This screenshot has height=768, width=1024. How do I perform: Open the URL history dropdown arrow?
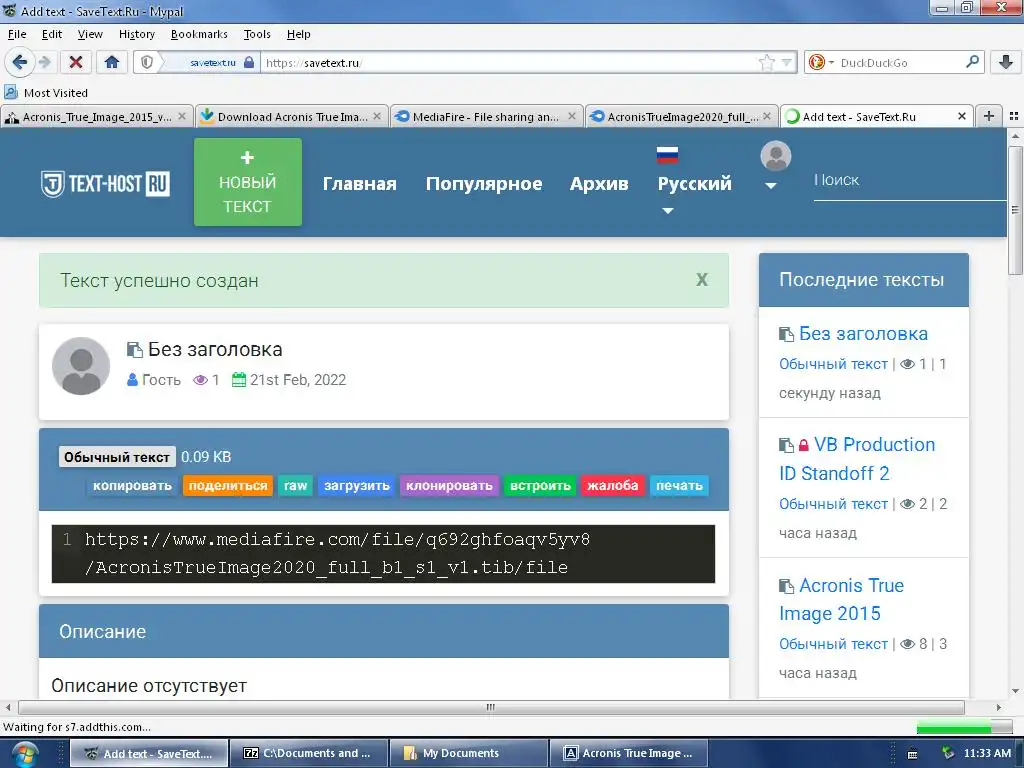click(x=787, y=63)
